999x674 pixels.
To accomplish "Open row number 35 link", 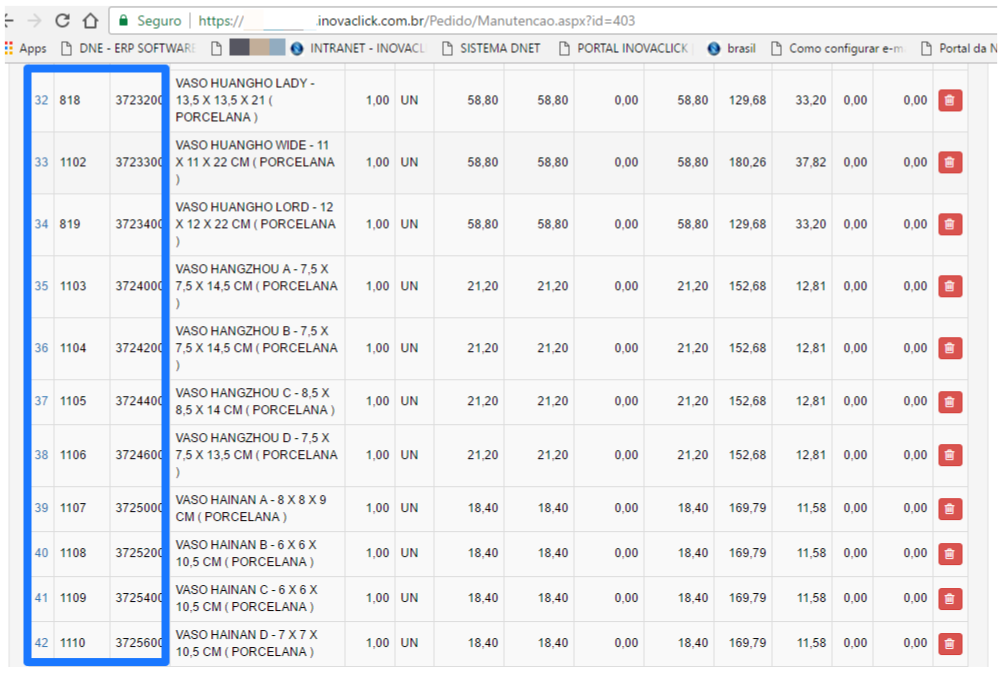I will click(41, 286).
